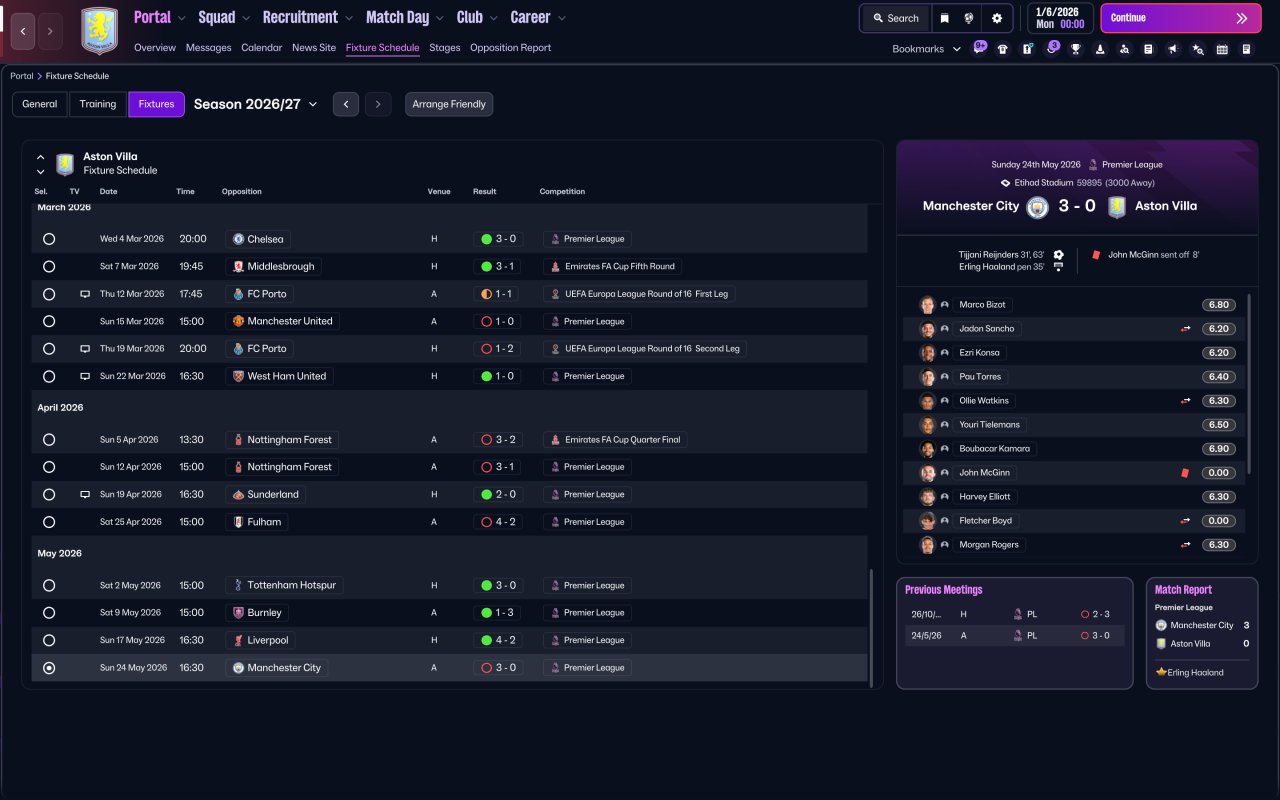This screenshot has height=800, width=1280.
Task: Click the Liverpool club crest icon
Action: pos(238,640)
